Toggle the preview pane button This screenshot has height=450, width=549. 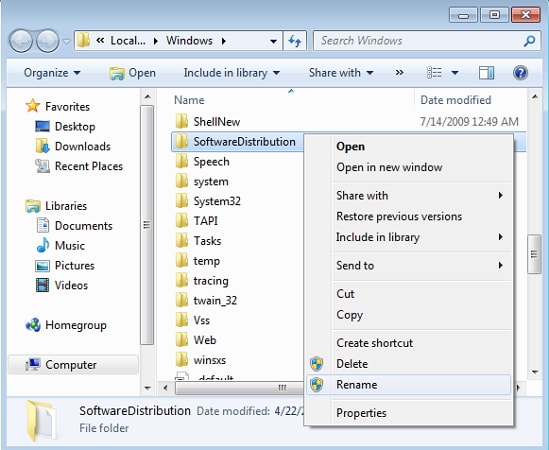click(486, 73)
